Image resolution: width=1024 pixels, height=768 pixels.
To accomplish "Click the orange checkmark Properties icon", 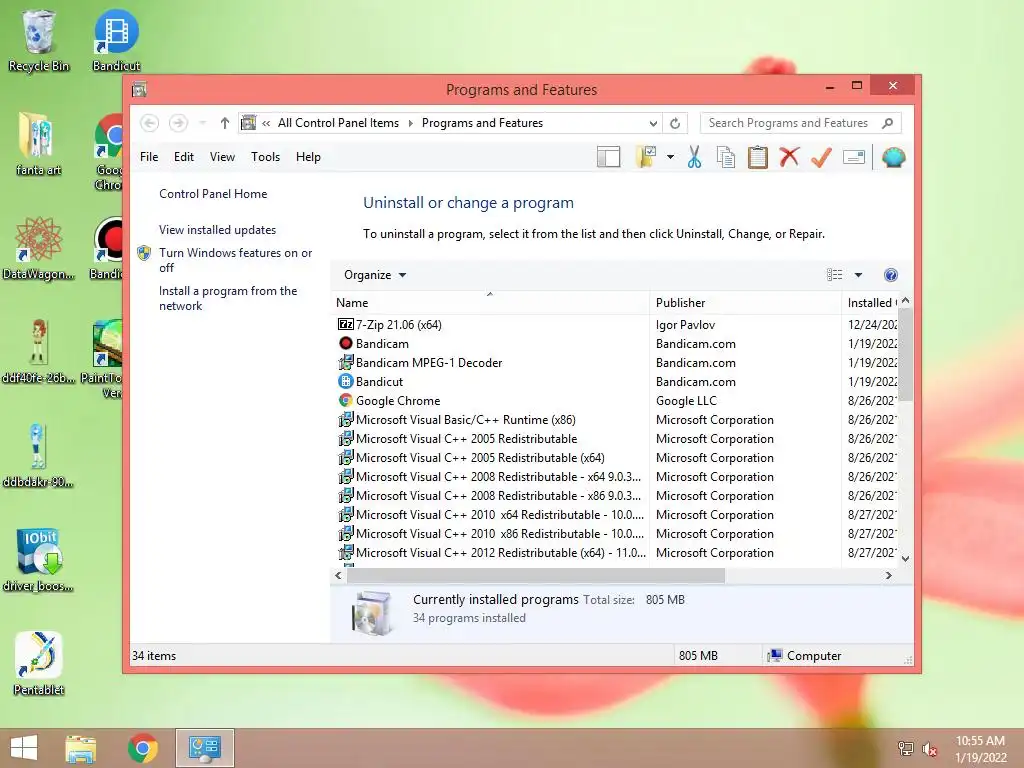I will [x=822, y=157].
